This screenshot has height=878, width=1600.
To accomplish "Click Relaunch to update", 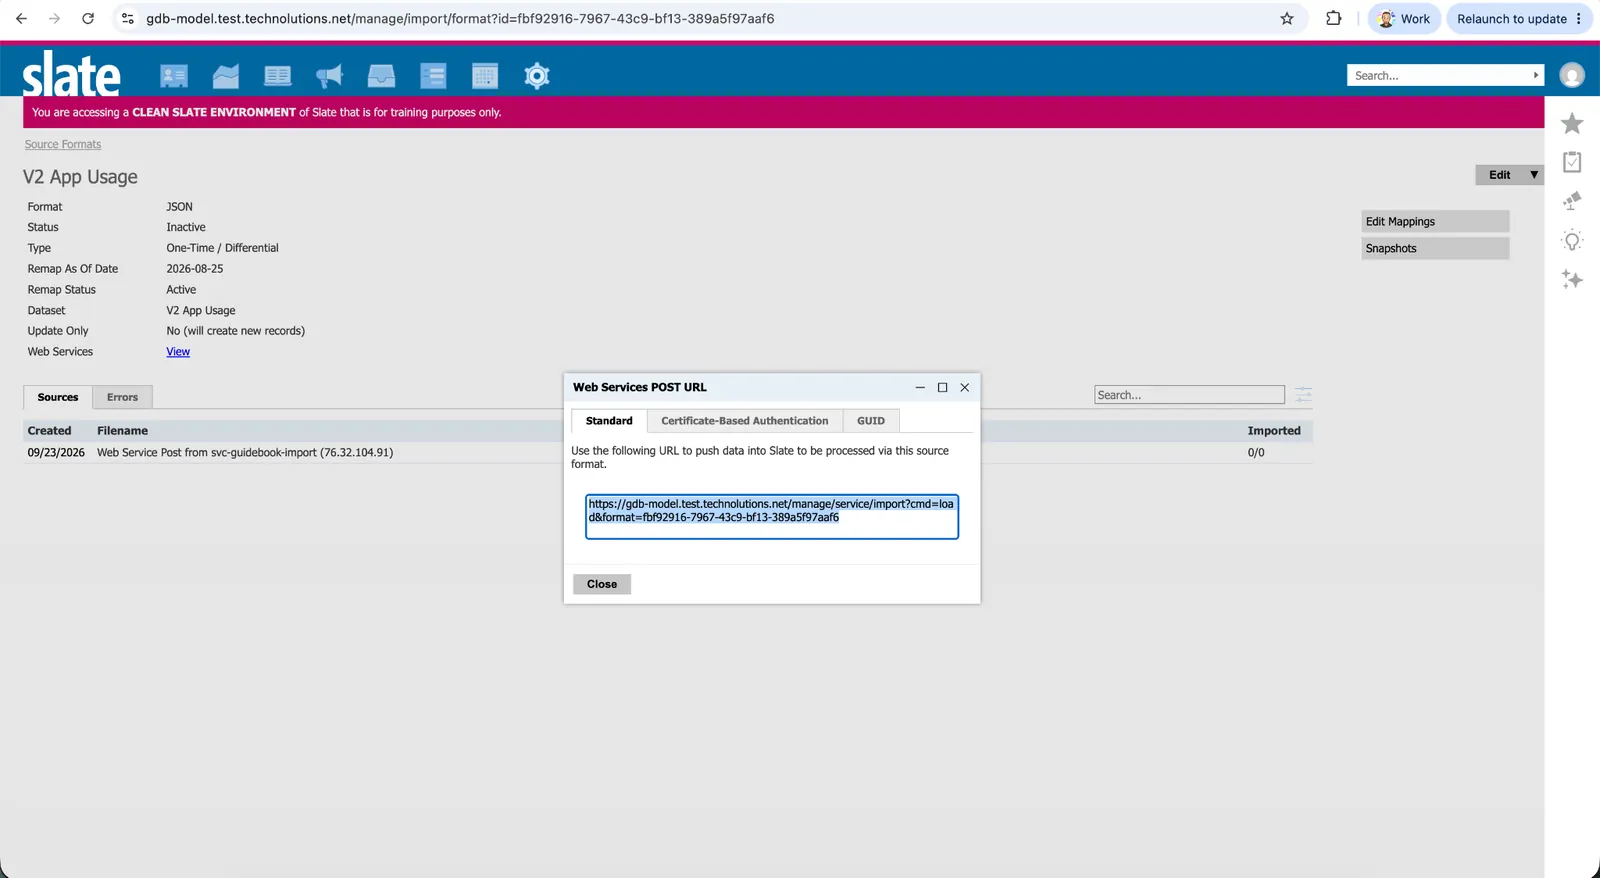I will coord(1512,19).
